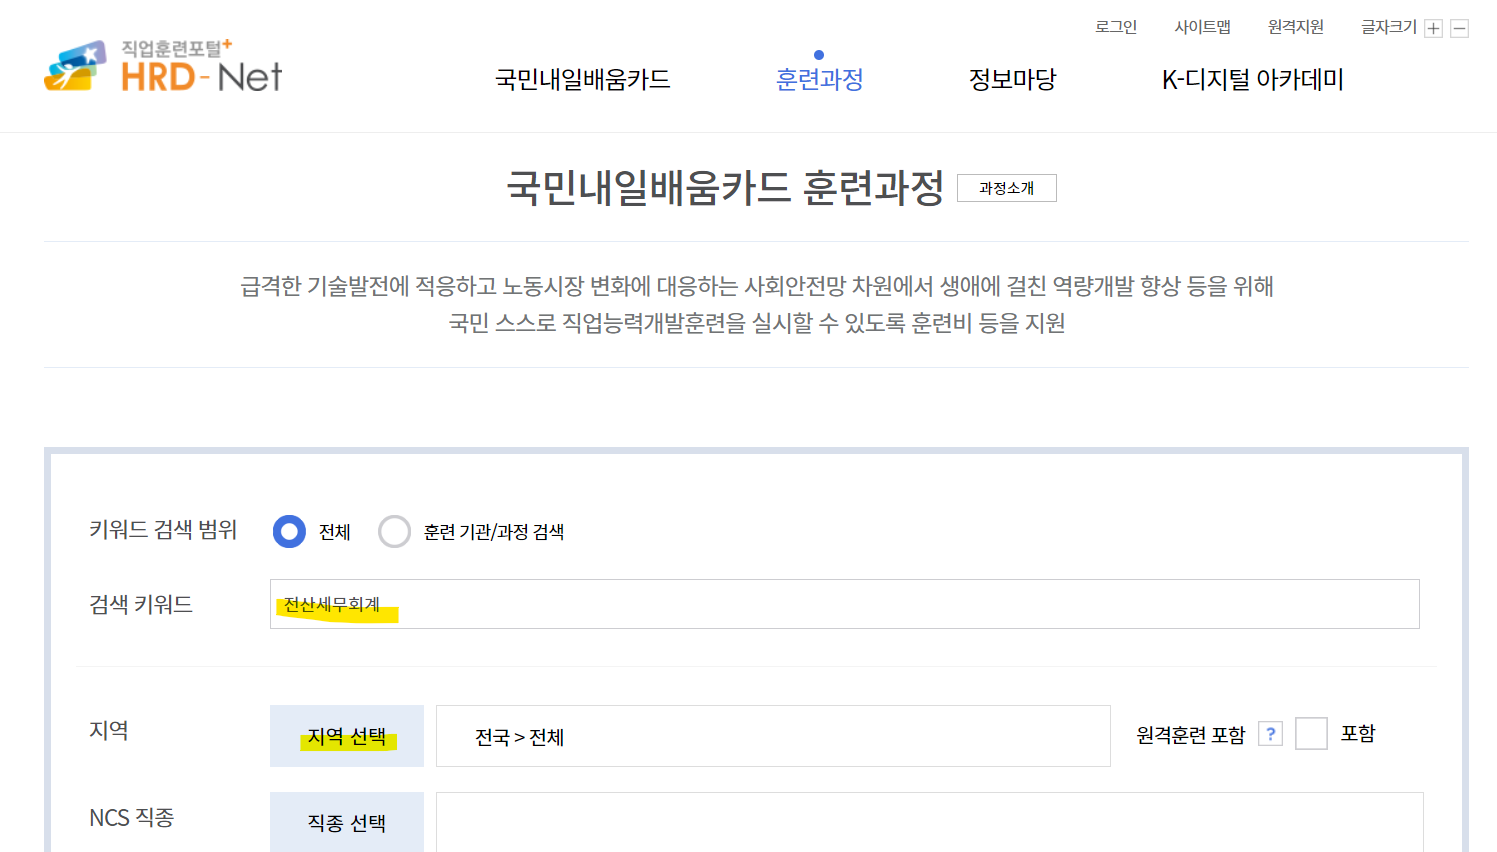Screen dimensions: 1497x852
Task: Click the 과정소개 button
Action: click(1007, 188)
